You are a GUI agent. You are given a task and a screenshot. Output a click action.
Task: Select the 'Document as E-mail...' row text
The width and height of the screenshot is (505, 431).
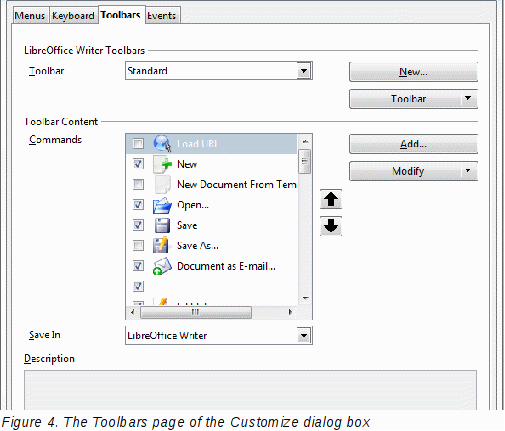(226, 266)
